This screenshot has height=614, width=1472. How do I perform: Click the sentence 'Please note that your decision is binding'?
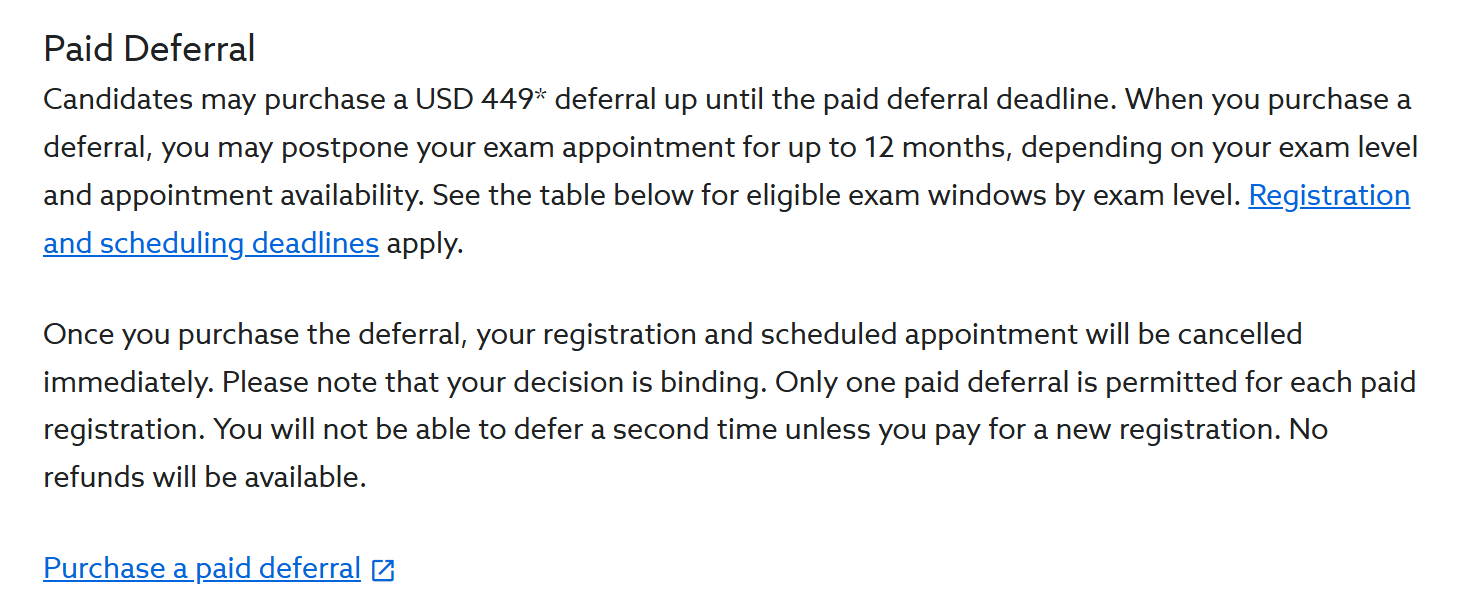tap(494, 382)
